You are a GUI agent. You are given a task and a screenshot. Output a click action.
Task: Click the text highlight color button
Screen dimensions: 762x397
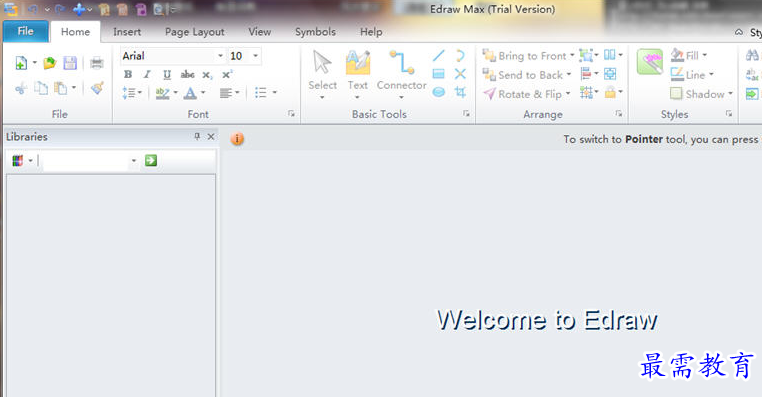click(x=162, y=92)
